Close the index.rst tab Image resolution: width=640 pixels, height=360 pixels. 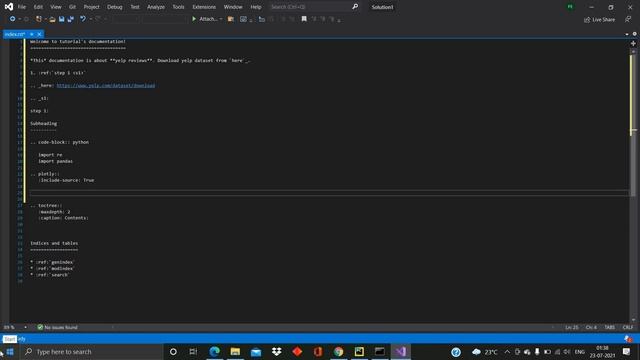click(x=40, y=34)
